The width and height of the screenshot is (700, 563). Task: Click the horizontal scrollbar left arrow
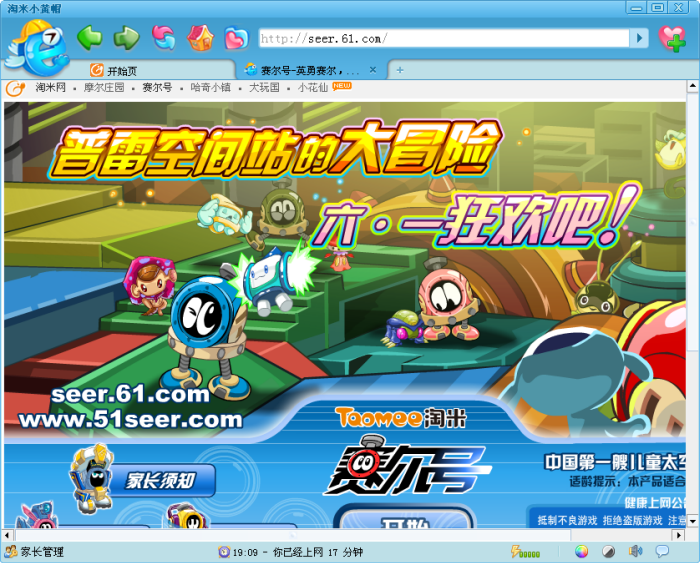(7, 534)
